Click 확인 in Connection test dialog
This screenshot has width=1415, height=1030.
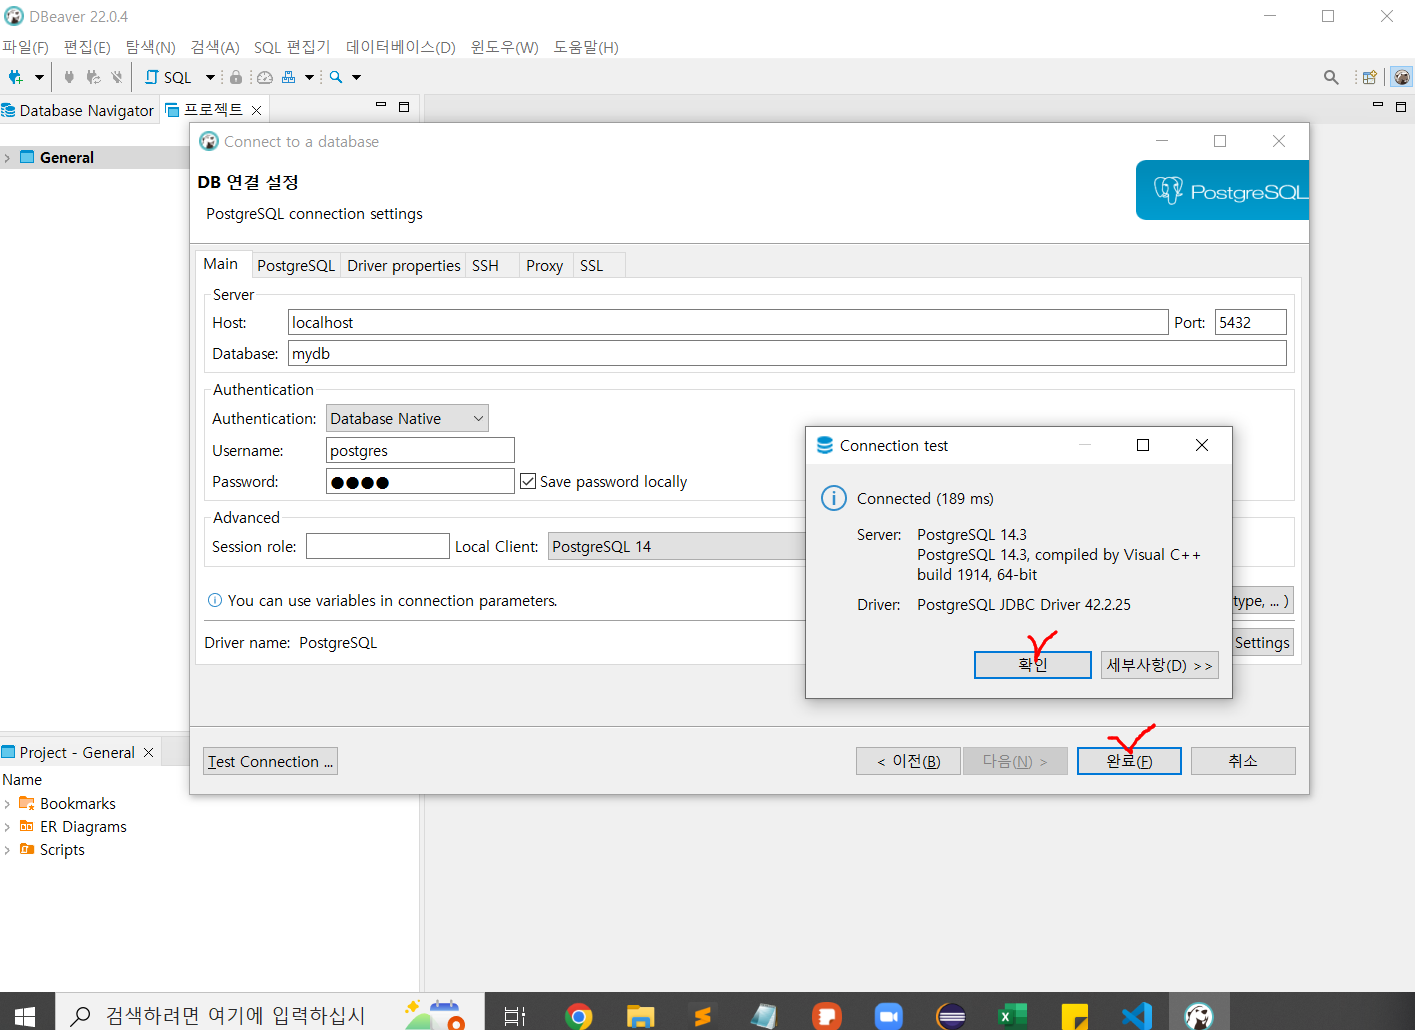(x=1032, y=665)
